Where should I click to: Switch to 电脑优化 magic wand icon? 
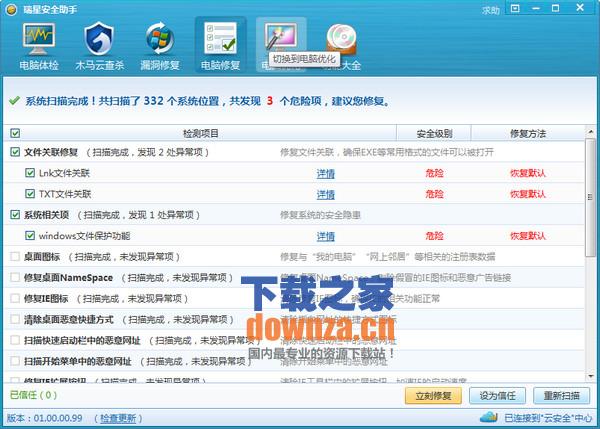click(x=281, y=37)
